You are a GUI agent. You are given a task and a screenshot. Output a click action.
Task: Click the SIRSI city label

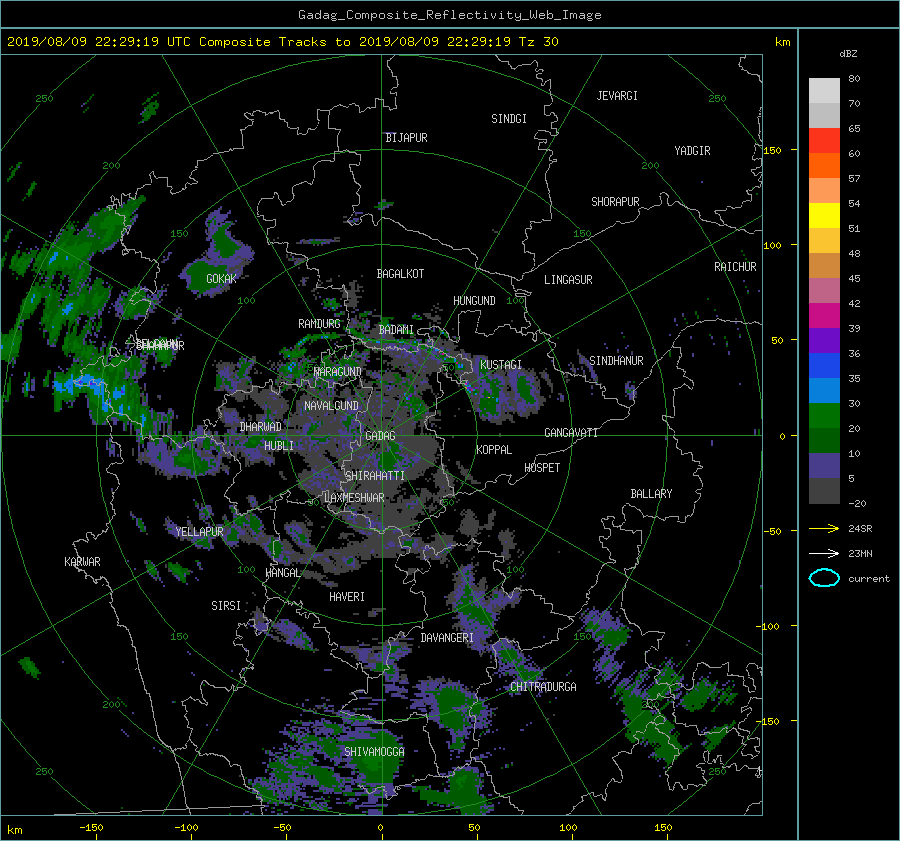tap(226, 606)
